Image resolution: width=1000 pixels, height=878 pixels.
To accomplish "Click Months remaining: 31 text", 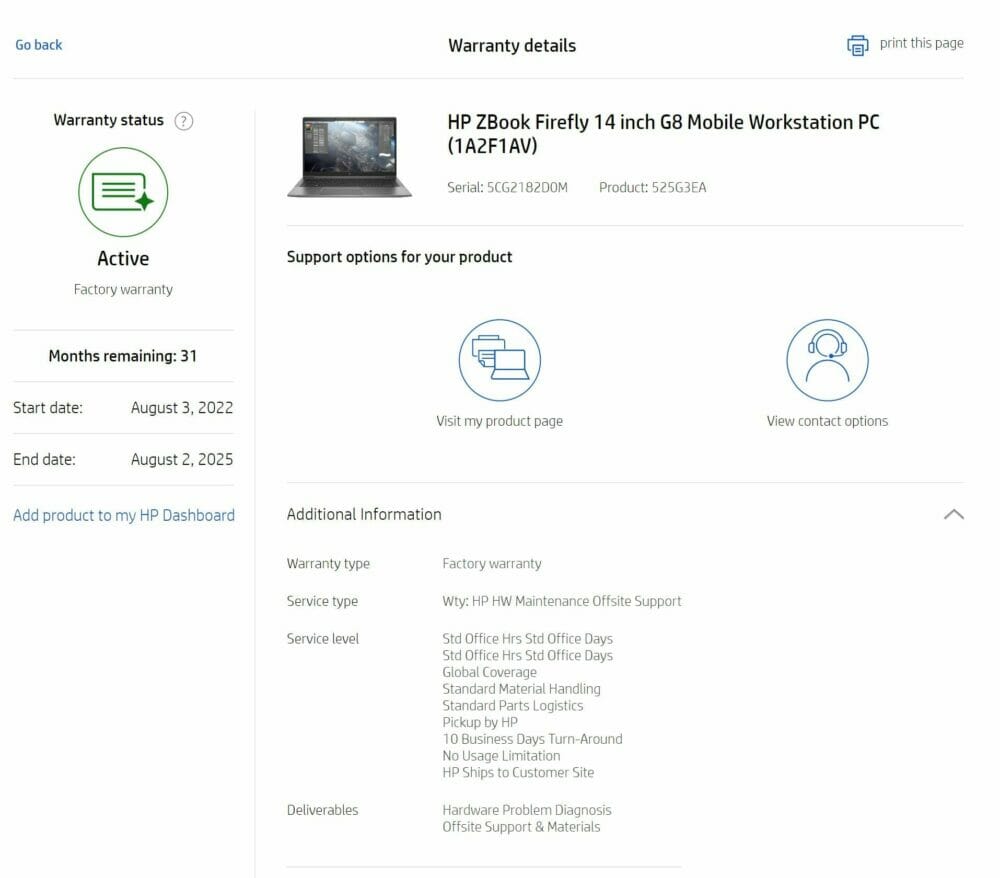I will [123, 356].
